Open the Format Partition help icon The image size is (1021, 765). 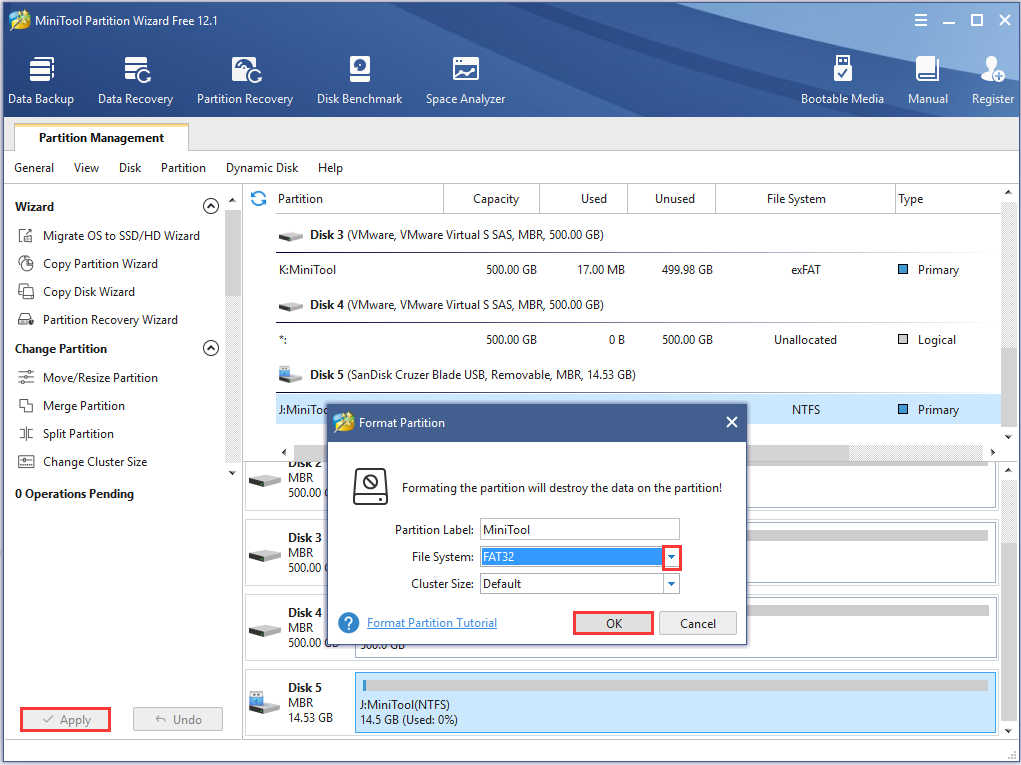coord(348,623)
